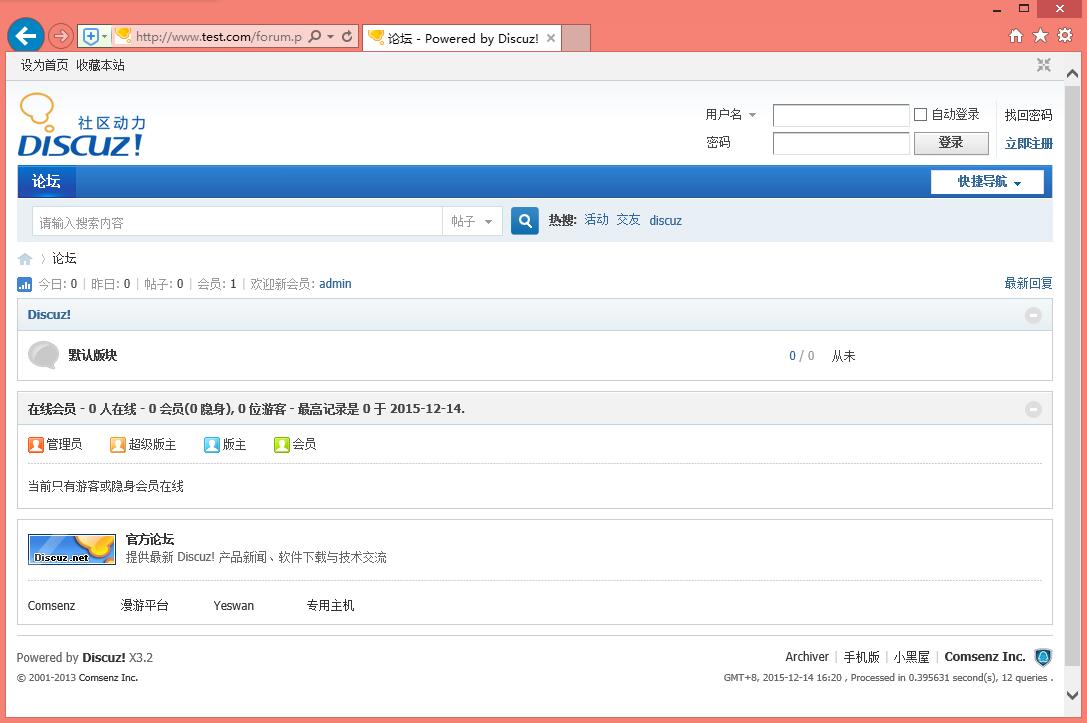The width and height of the screenshot is (1087, 723).
Task: Click the browser address bar URL
Action: click(x=218, y=36)
